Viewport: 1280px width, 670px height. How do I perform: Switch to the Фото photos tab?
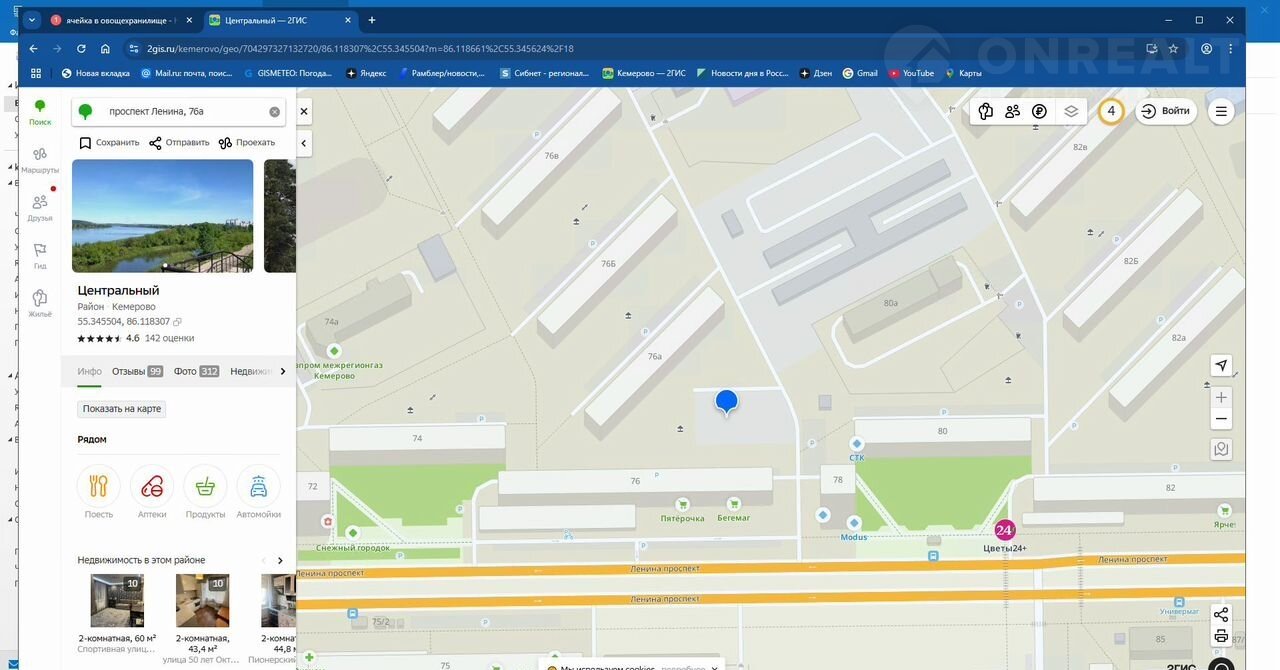(x=195, y=371)
